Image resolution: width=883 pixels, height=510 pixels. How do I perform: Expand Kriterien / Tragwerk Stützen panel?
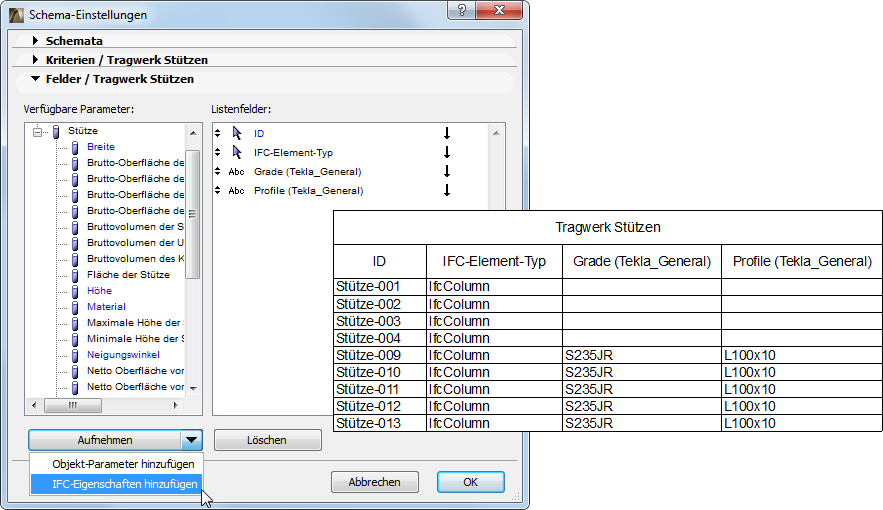[35, 60]
